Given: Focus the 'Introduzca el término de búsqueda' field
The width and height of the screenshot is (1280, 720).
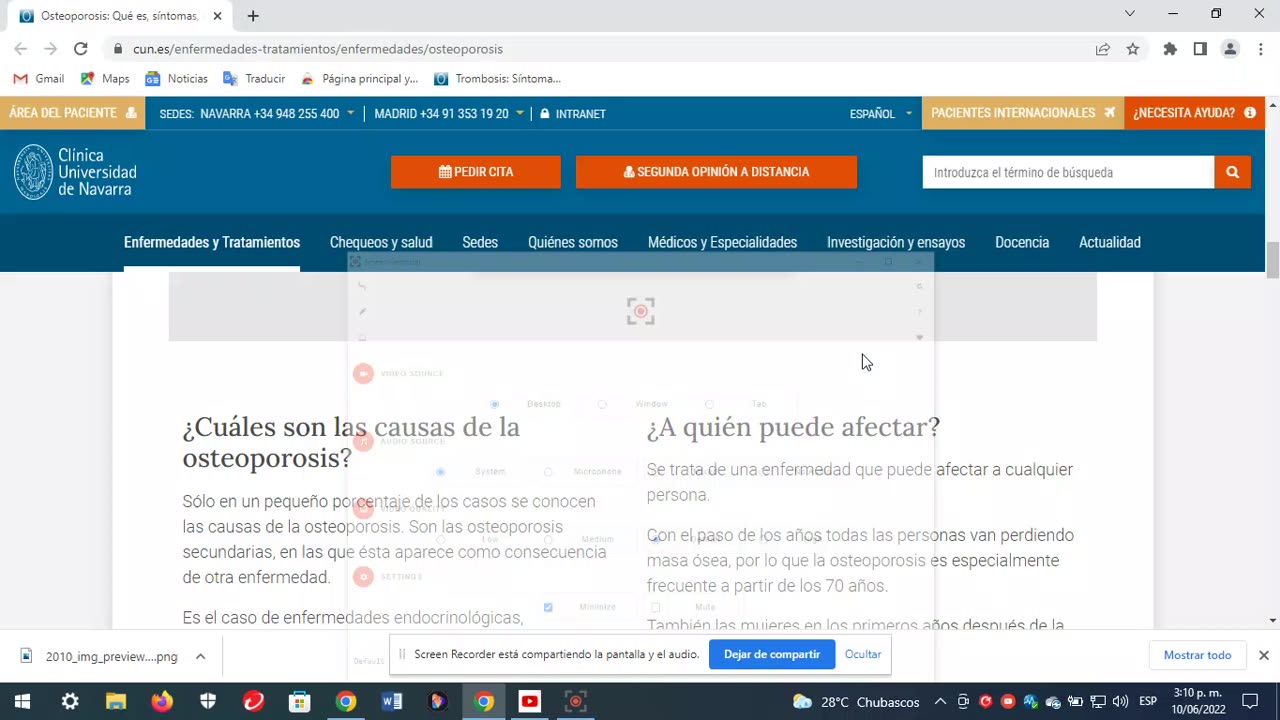Looking at the screenshot, I should point(1068,172).
